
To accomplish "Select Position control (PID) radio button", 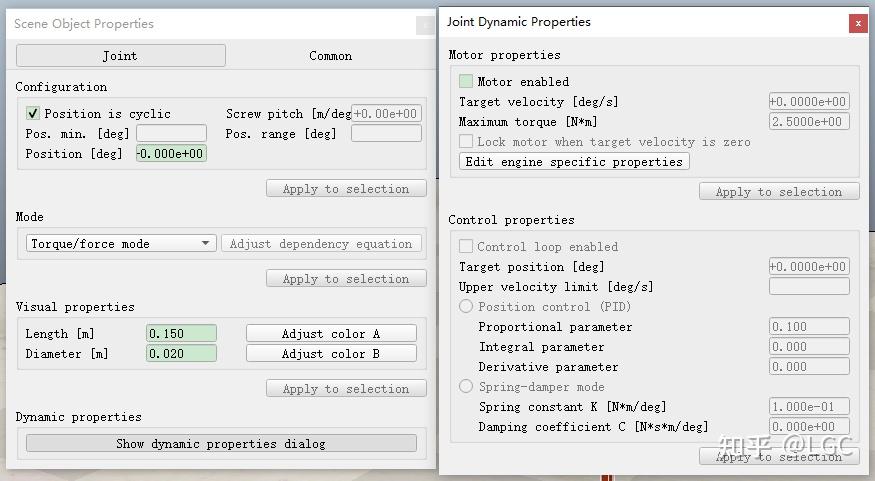I will pos(466,307).
